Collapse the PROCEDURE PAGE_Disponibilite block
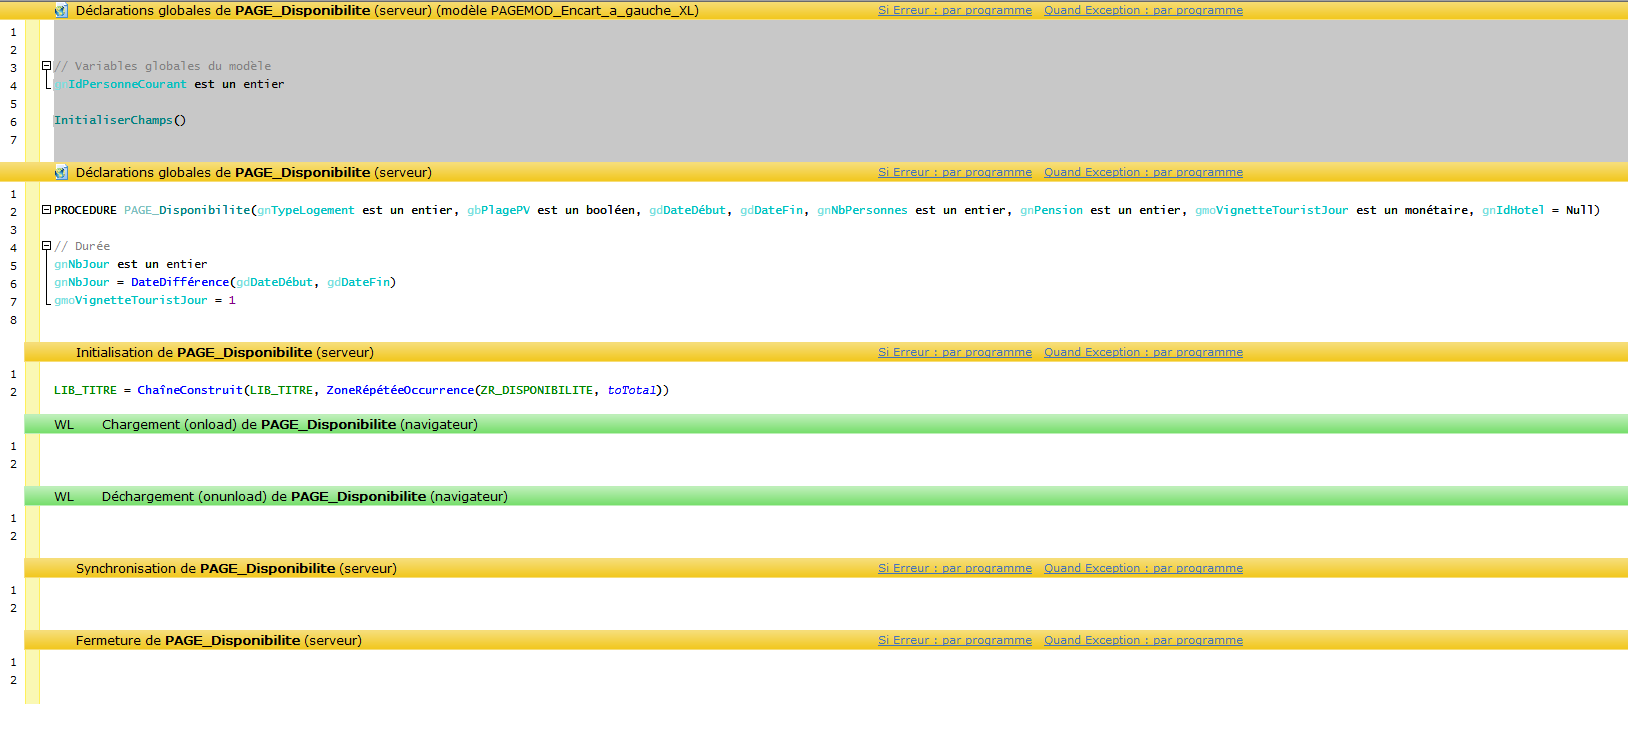Screen dimensions: 1628x733 (x=46, y=210)
